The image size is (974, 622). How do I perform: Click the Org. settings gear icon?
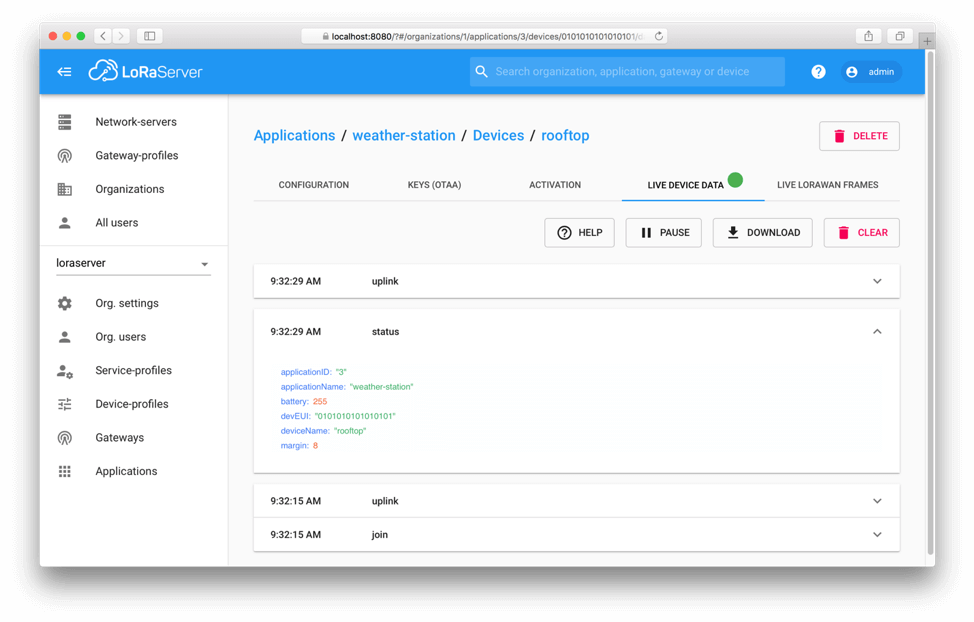pyautogui.click(x=65, y=303)
